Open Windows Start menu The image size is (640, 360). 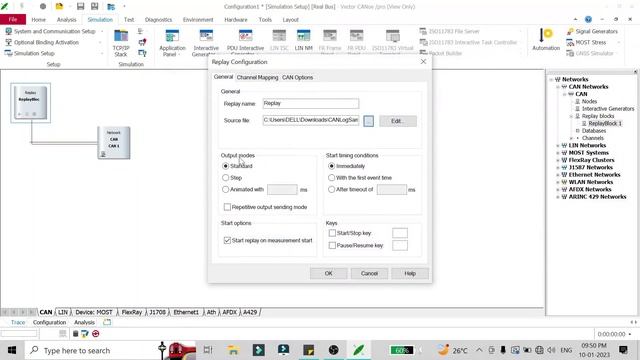(12, 350)
